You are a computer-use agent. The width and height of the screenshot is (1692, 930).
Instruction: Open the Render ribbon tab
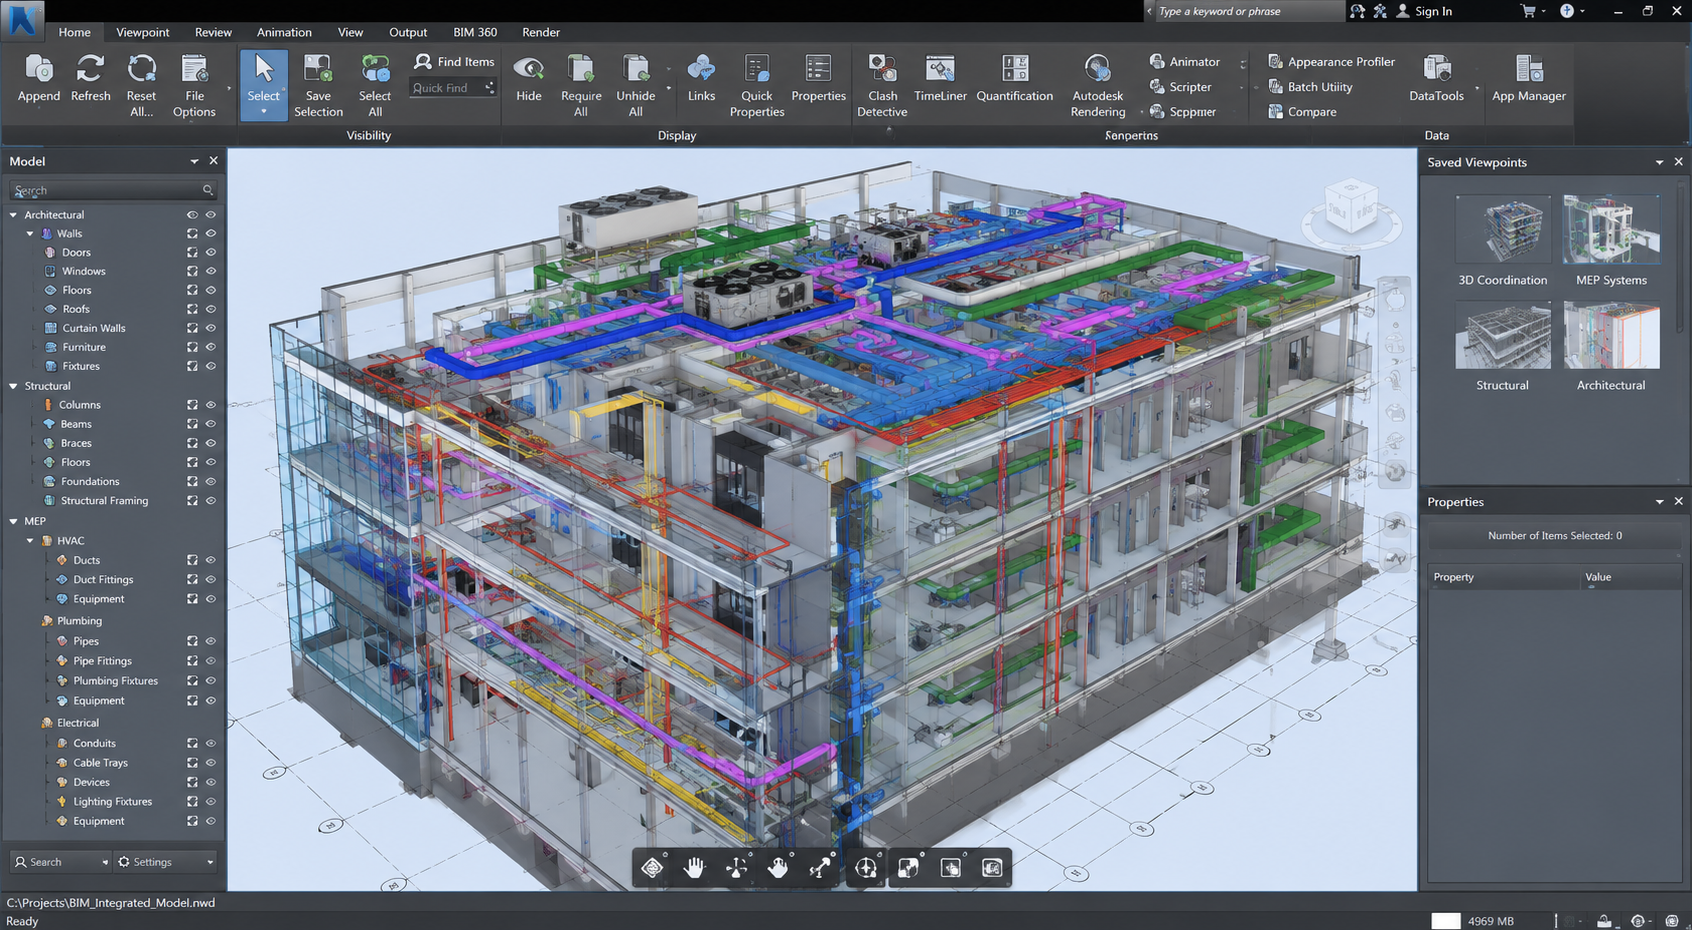pos(541,32)
